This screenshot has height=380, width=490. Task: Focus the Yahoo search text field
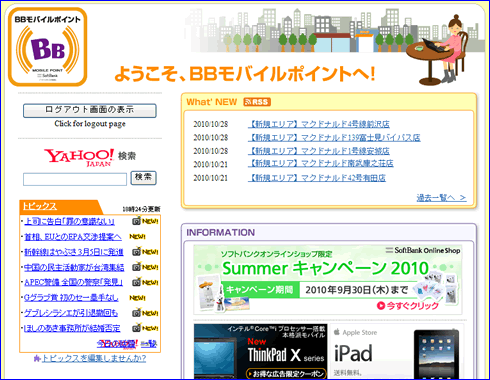tap(75, 179)
